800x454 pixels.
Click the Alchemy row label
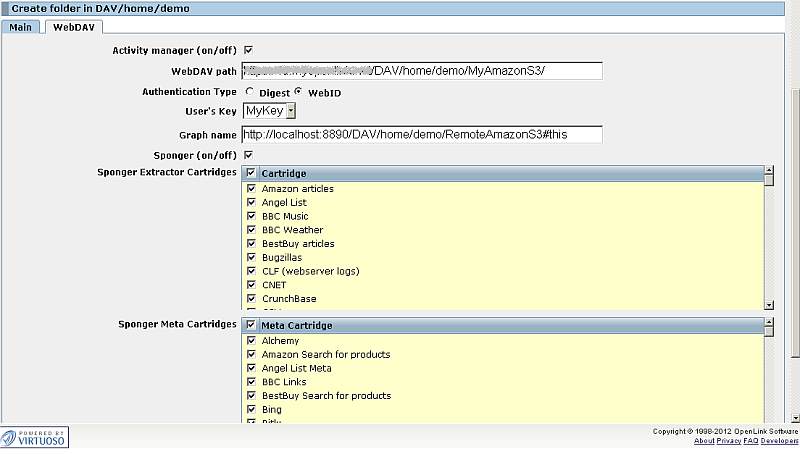pyautogui.click(x=280, y=341)
